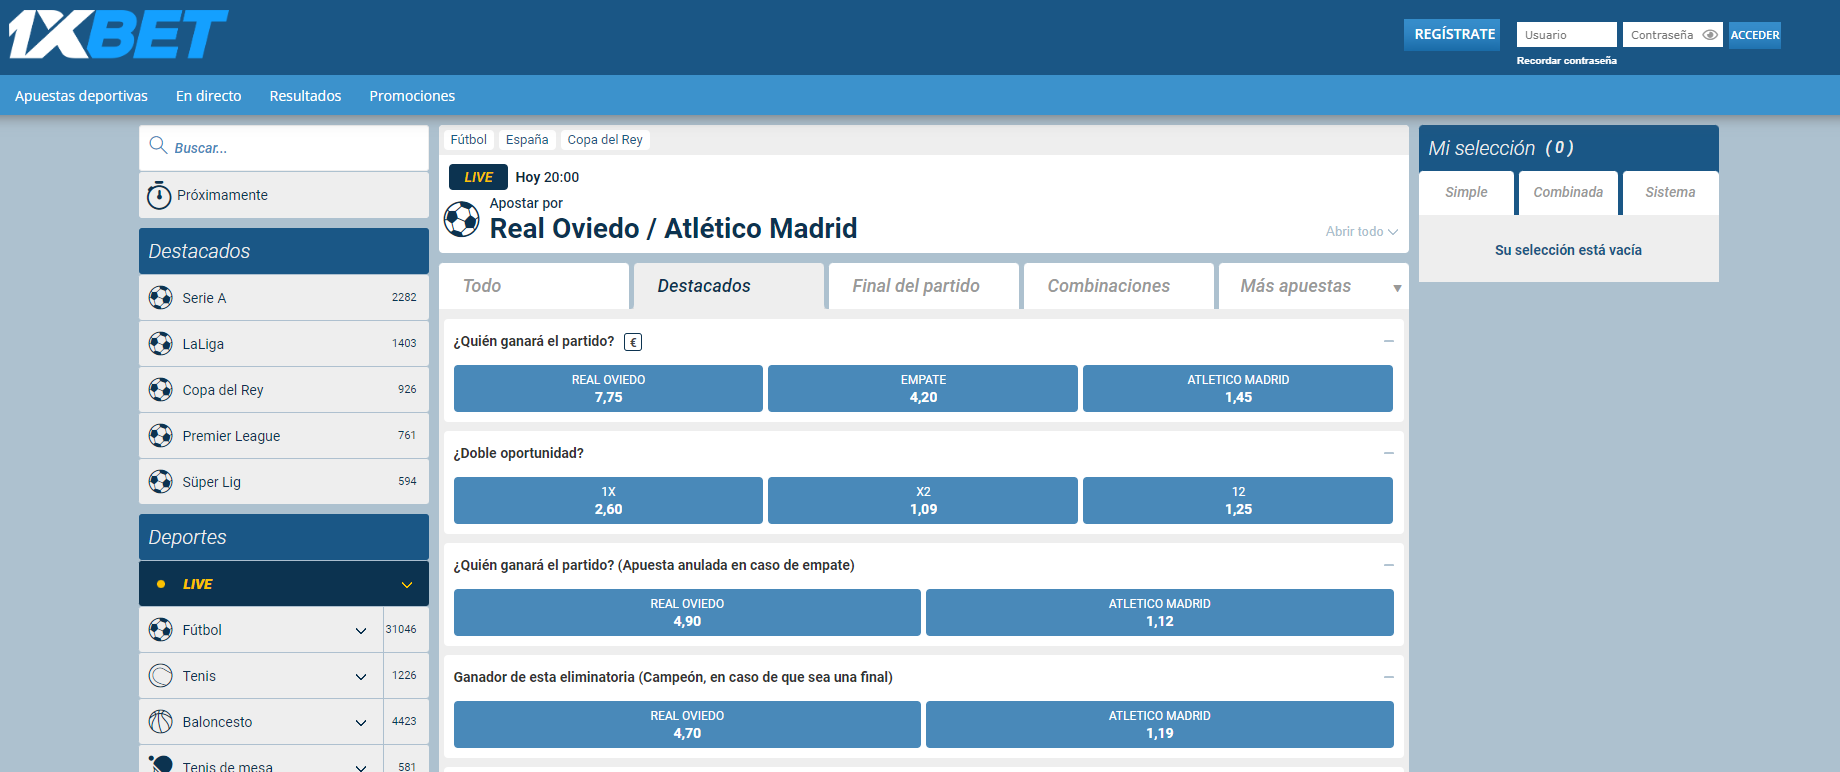Open the Resultados menu

[305, 96]
